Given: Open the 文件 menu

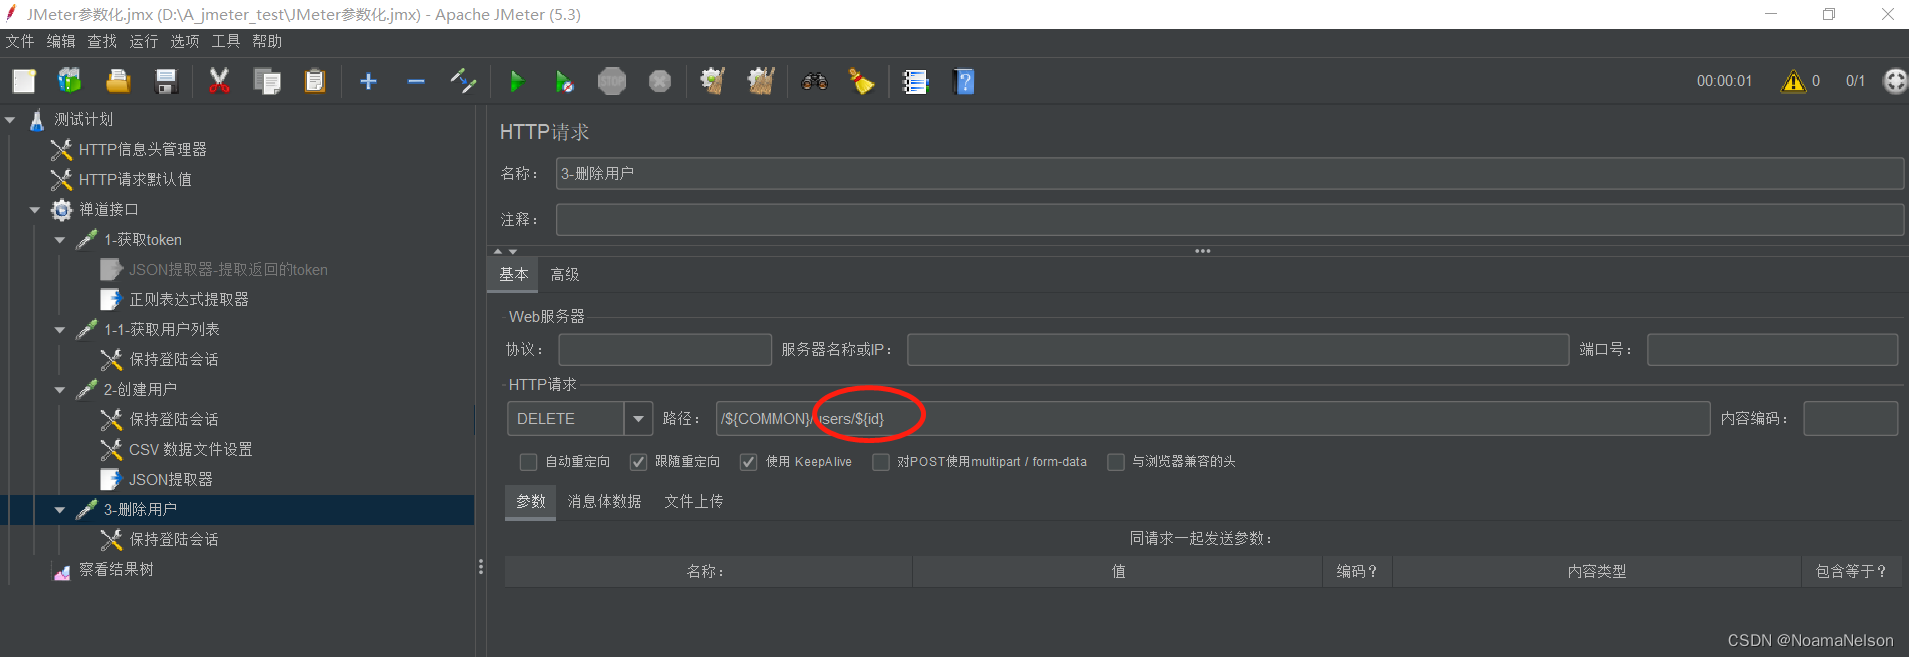Looking at the screenshot, I should pos(20,41).
